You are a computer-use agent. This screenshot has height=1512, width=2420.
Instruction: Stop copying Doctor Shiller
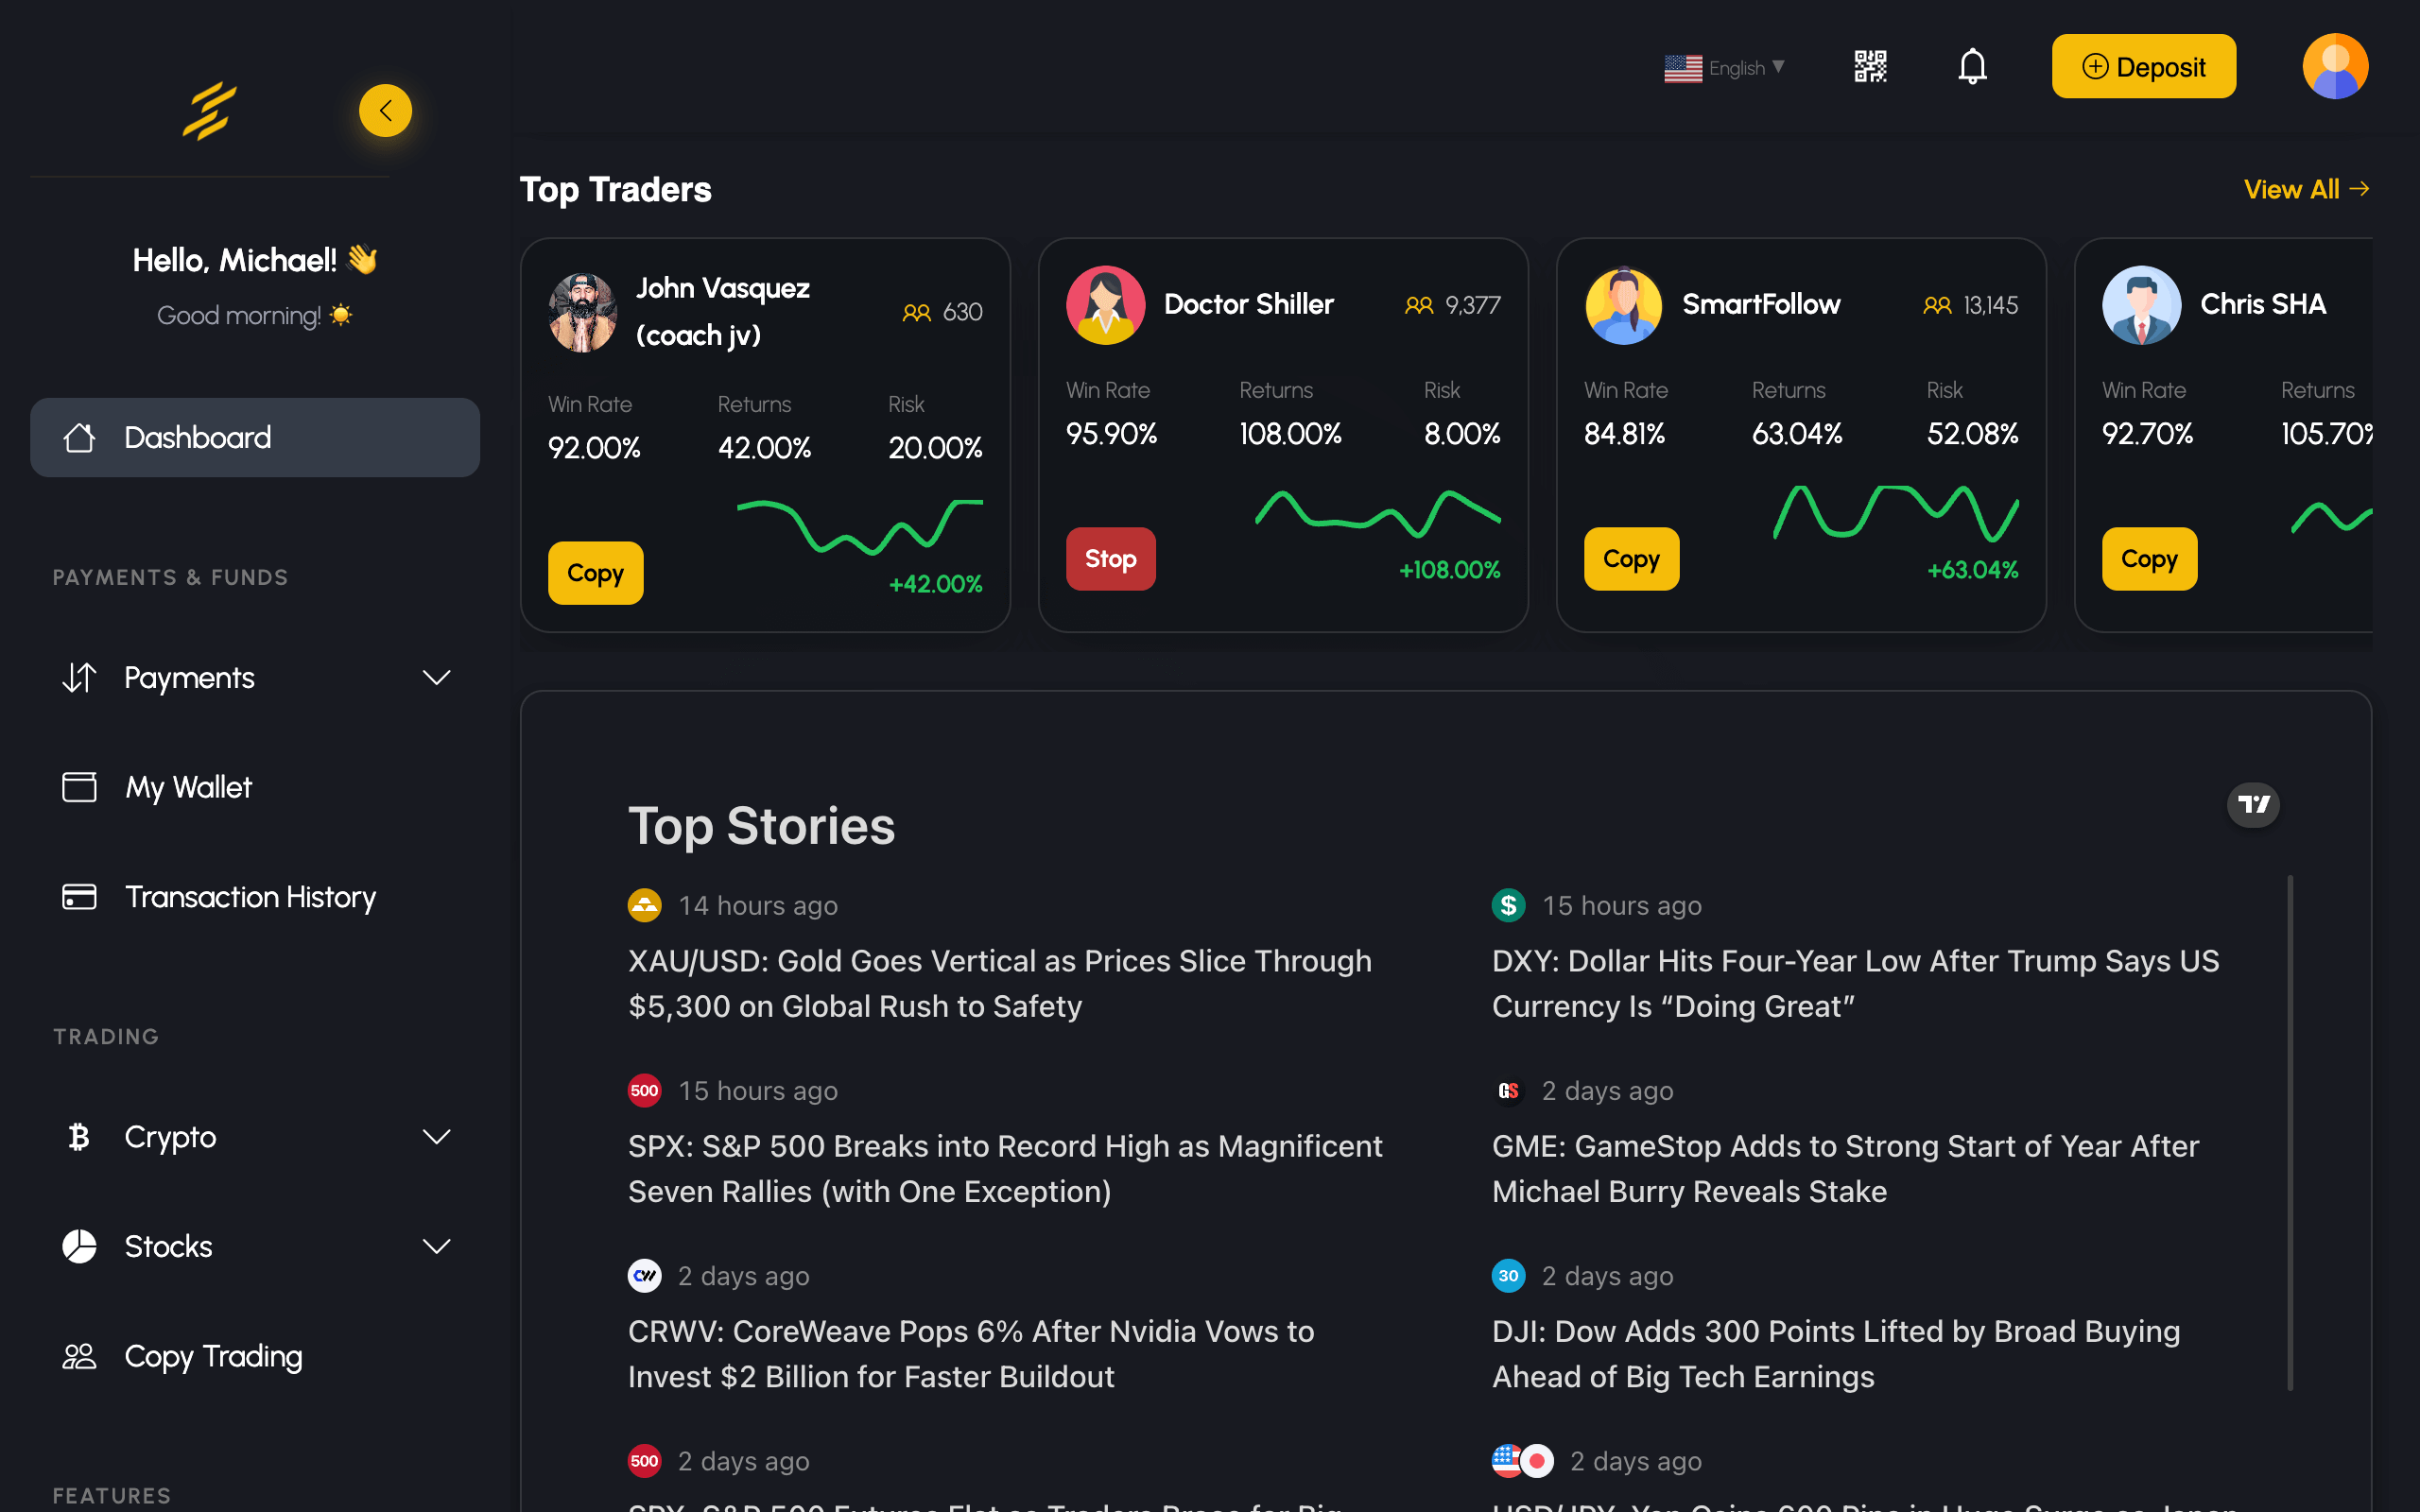[x=1110, y=559]
